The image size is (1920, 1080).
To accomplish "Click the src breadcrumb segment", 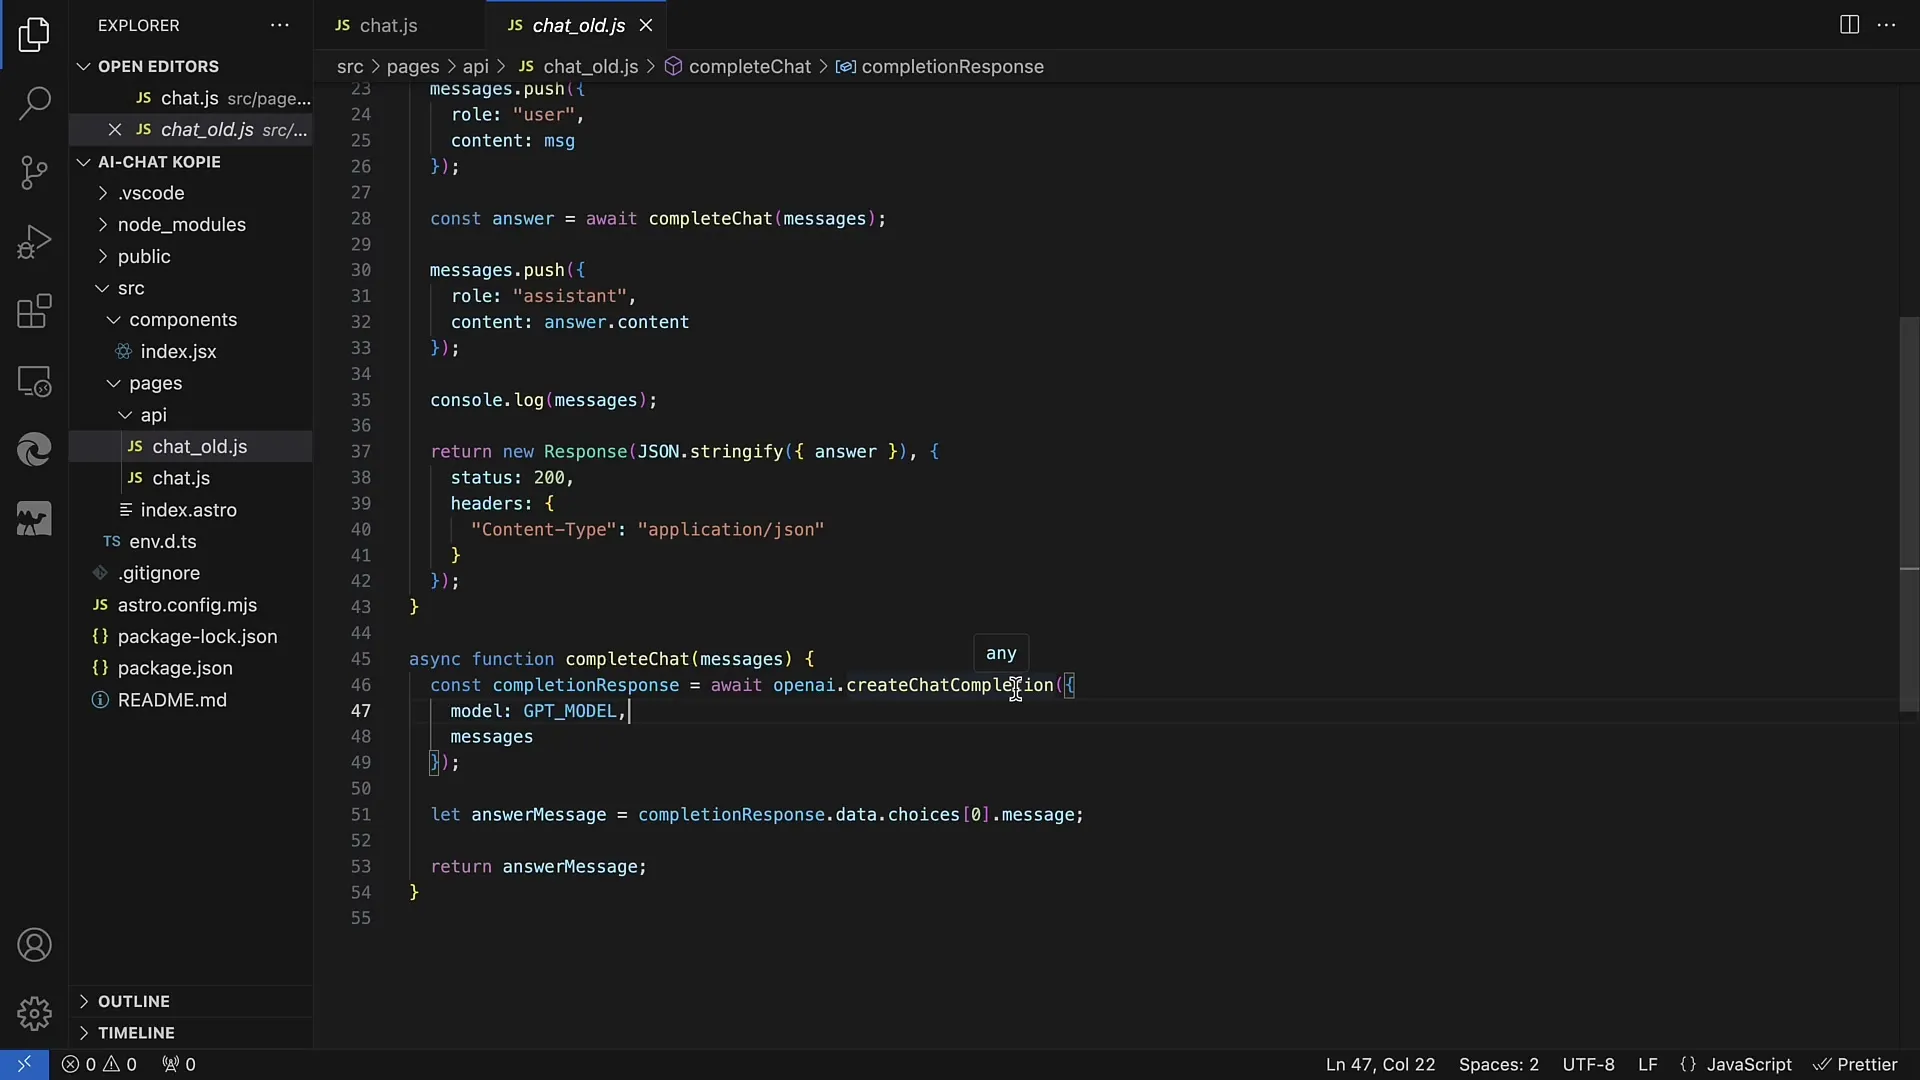I will coord(350,67).
